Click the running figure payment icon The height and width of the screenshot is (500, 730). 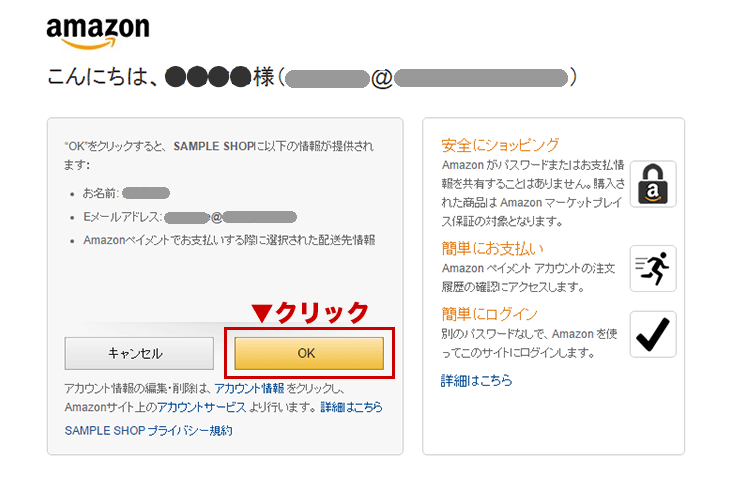653,269
